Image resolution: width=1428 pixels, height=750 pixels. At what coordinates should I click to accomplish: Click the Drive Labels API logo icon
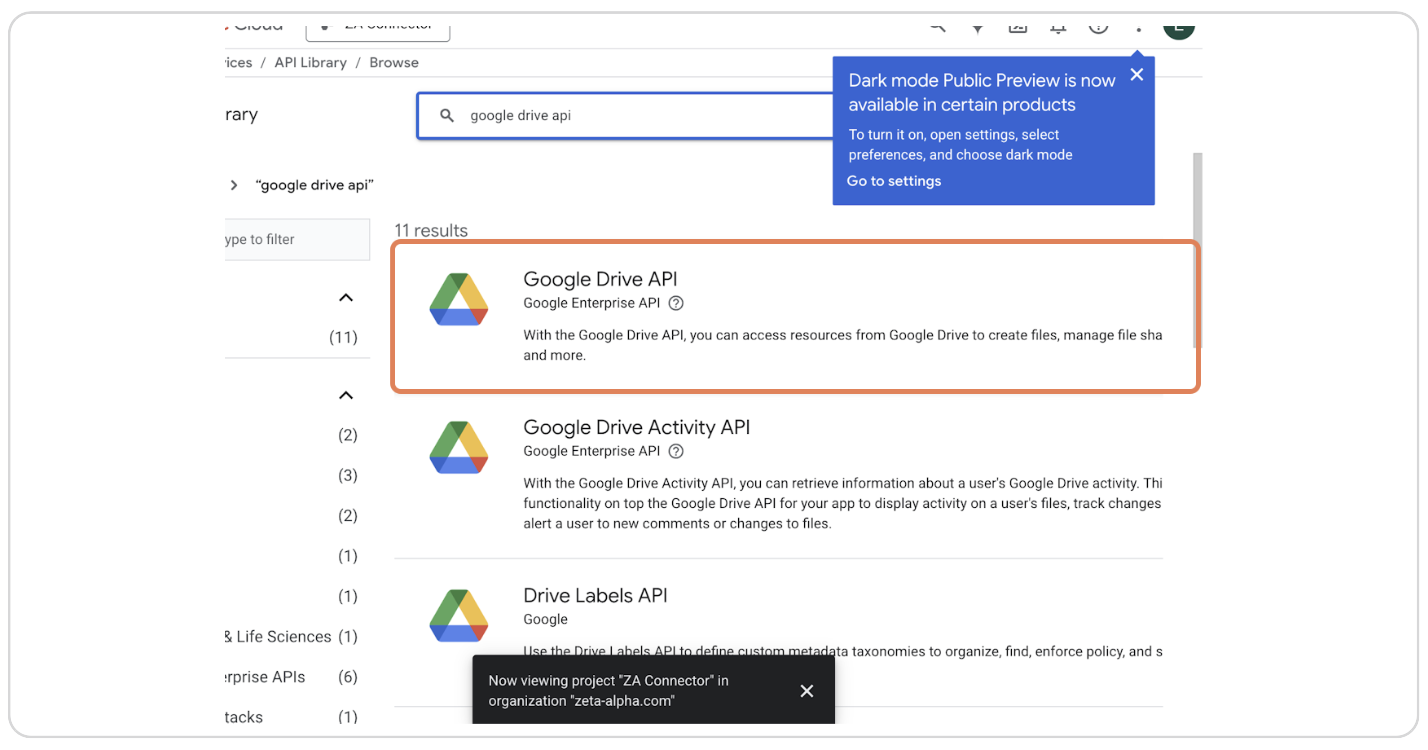[x=458, y=615]
